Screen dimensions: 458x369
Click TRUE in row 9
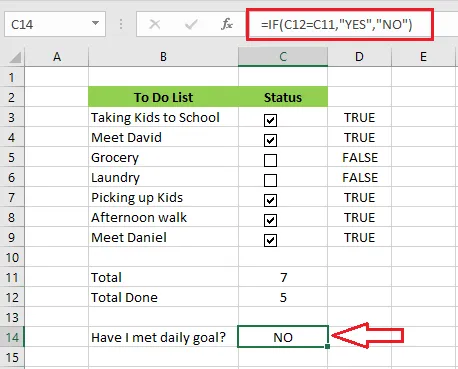click(359, 237)
